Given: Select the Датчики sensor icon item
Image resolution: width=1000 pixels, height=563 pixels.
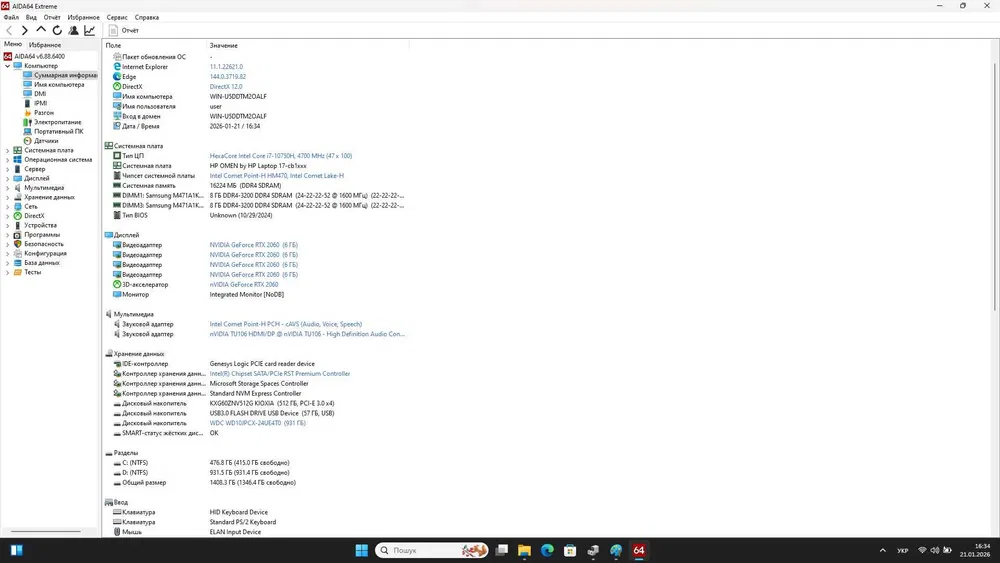Looking at the screenshot, I should pyautogui.click(x=27, y=141).
